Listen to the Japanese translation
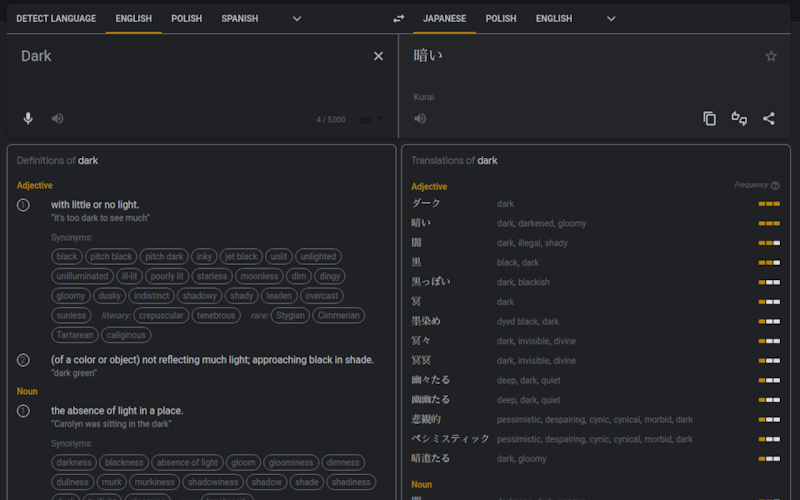This screenshot has width=800, height=500. coord(420,118)
